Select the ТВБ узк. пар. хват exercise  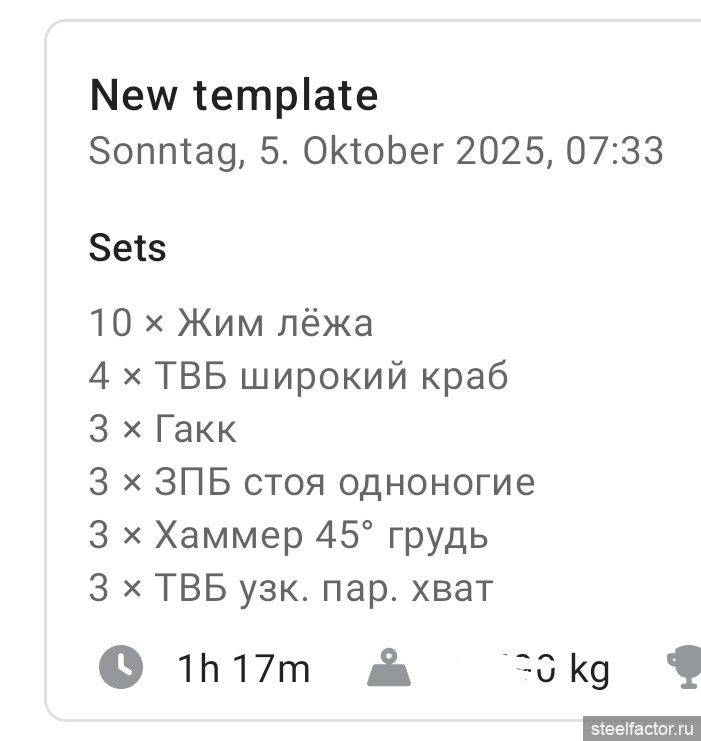(x=324, y=589)
